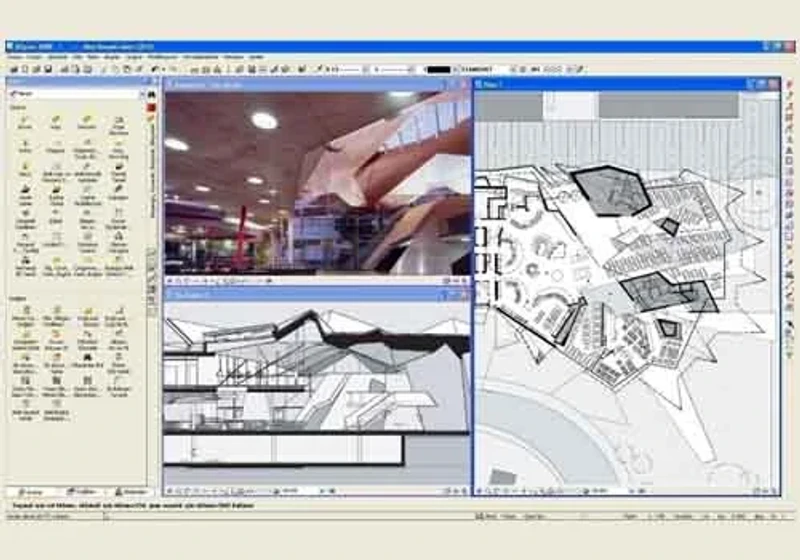The image size is (800, 560).
Task: Select the large dark hexagonal shape in the plan
Action: coord(610,190)
